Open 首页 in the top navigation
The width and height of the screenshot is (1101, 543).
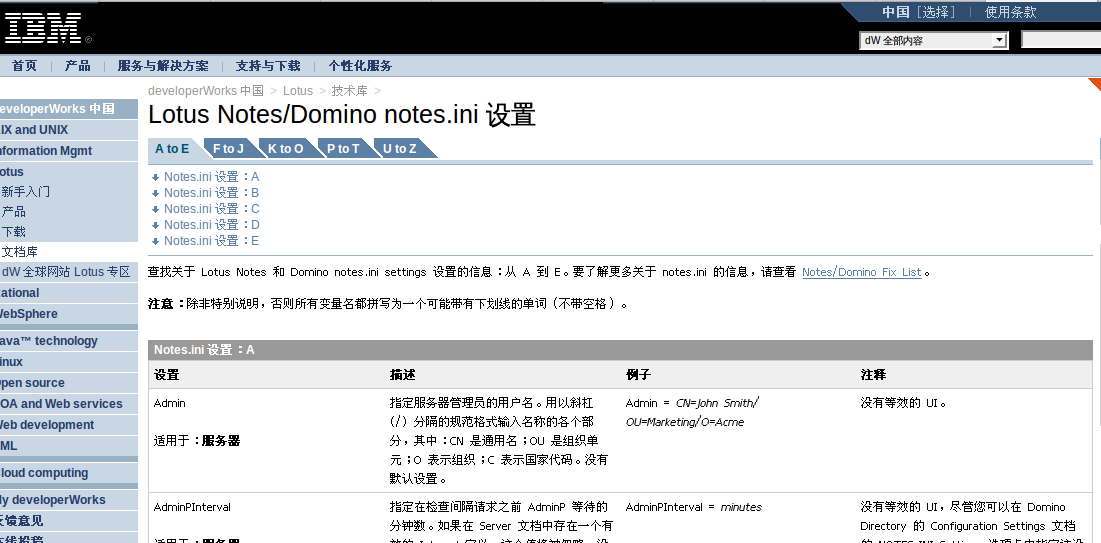point(25,66)
